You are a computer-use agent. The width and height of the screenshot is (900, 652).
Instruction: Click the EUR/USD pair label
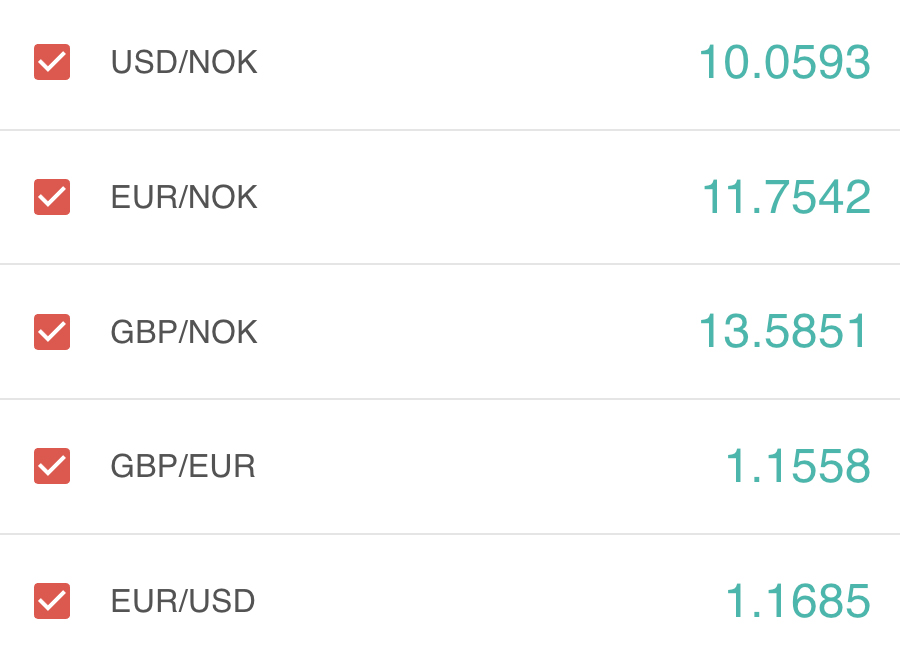(x=183, y=601)
